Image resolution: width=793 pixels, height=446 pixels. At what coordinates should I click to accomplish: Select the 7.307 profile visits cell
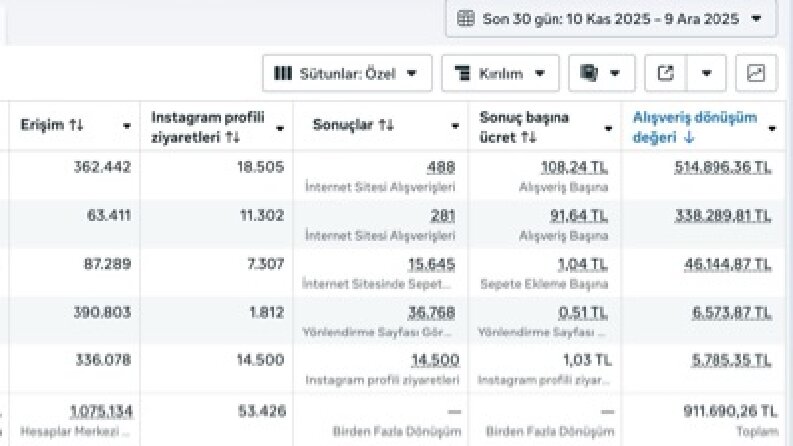coord(266,264)
